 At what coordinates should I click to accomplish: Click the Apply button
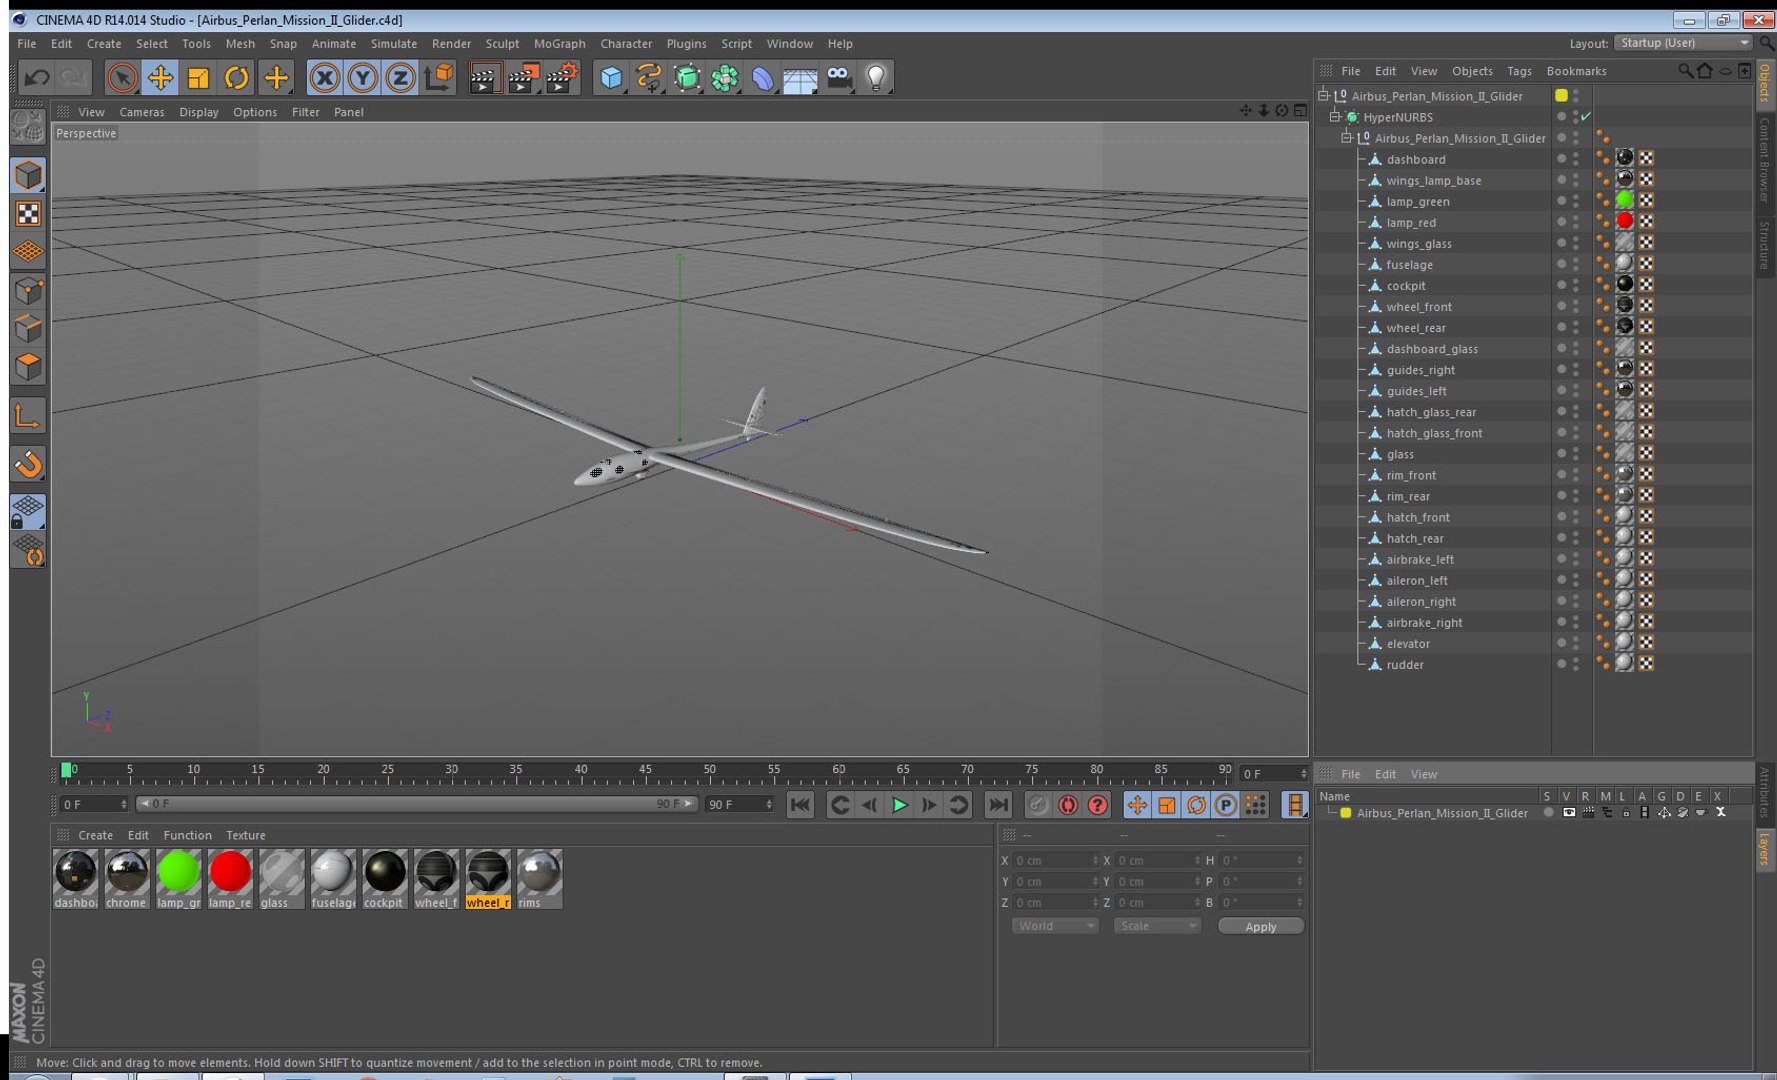click(1261, 926)
